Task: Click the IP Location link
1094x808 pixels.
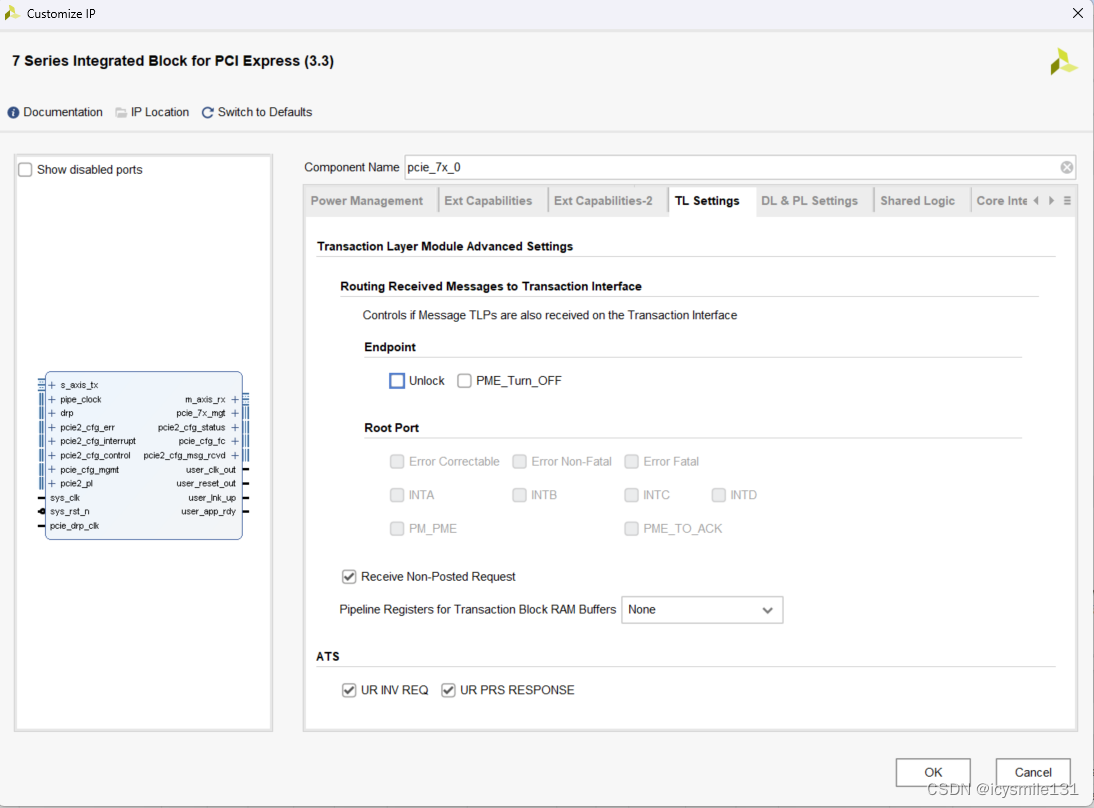Action: tap(160, 112)
